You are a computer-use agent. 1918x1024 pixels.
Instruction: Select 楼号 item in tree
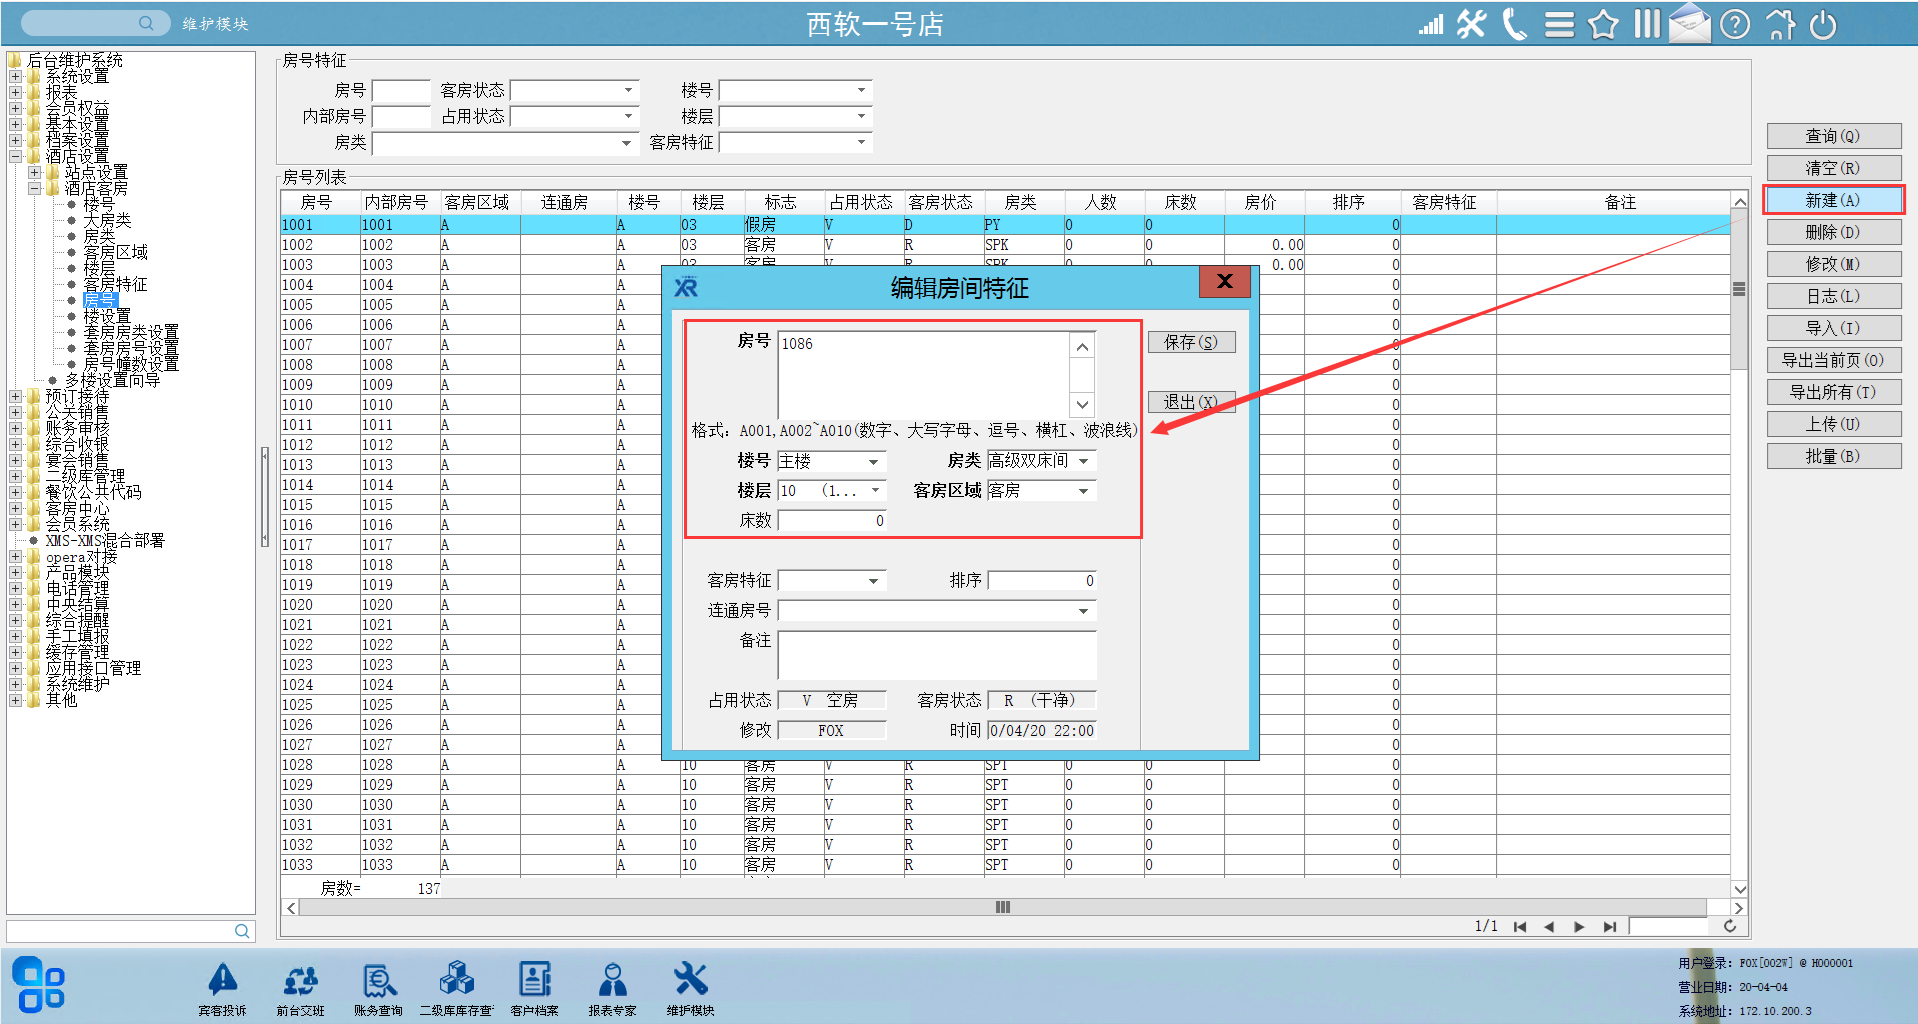click(98, 204)
